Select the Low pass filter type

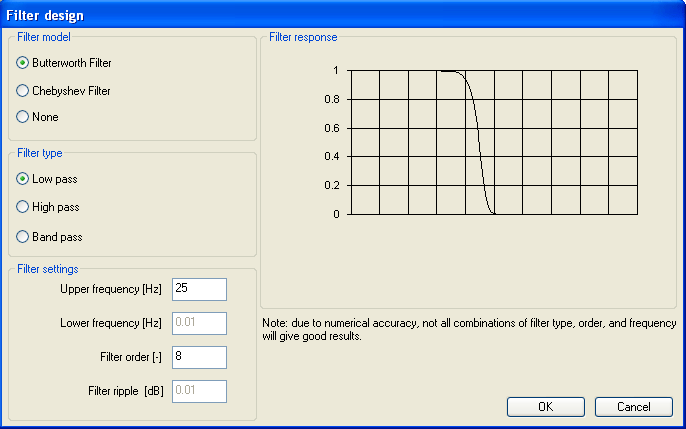point(23,179)
